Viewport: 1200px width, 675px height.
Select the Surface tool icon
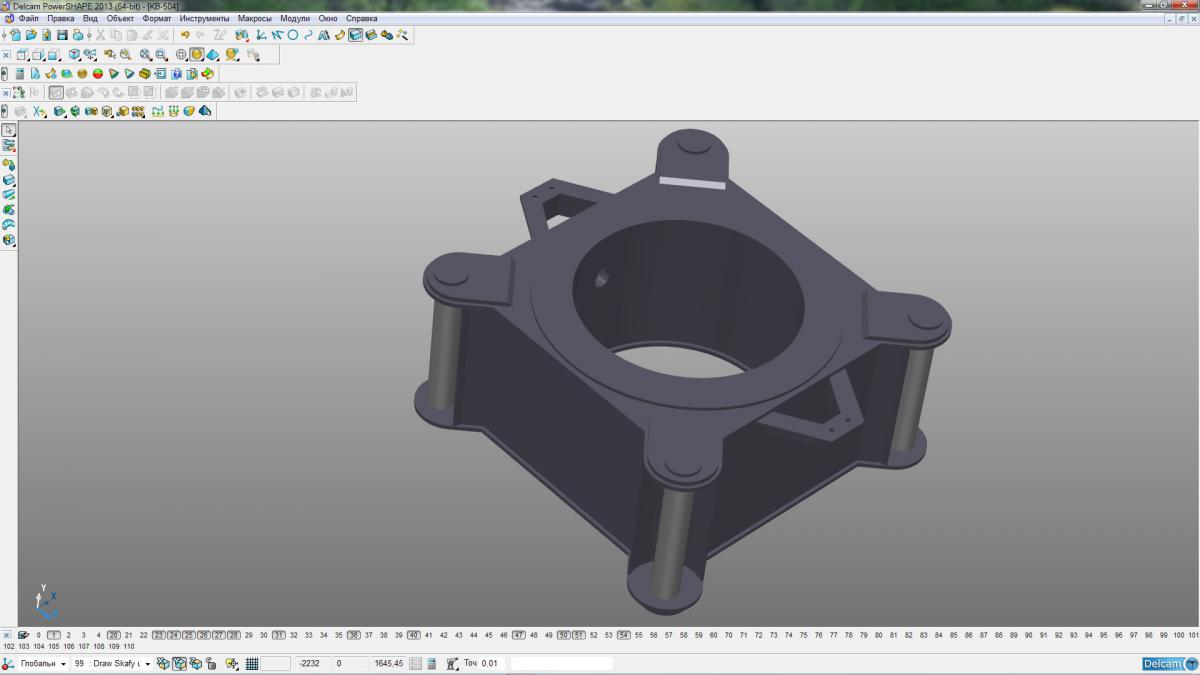point(339,34)
